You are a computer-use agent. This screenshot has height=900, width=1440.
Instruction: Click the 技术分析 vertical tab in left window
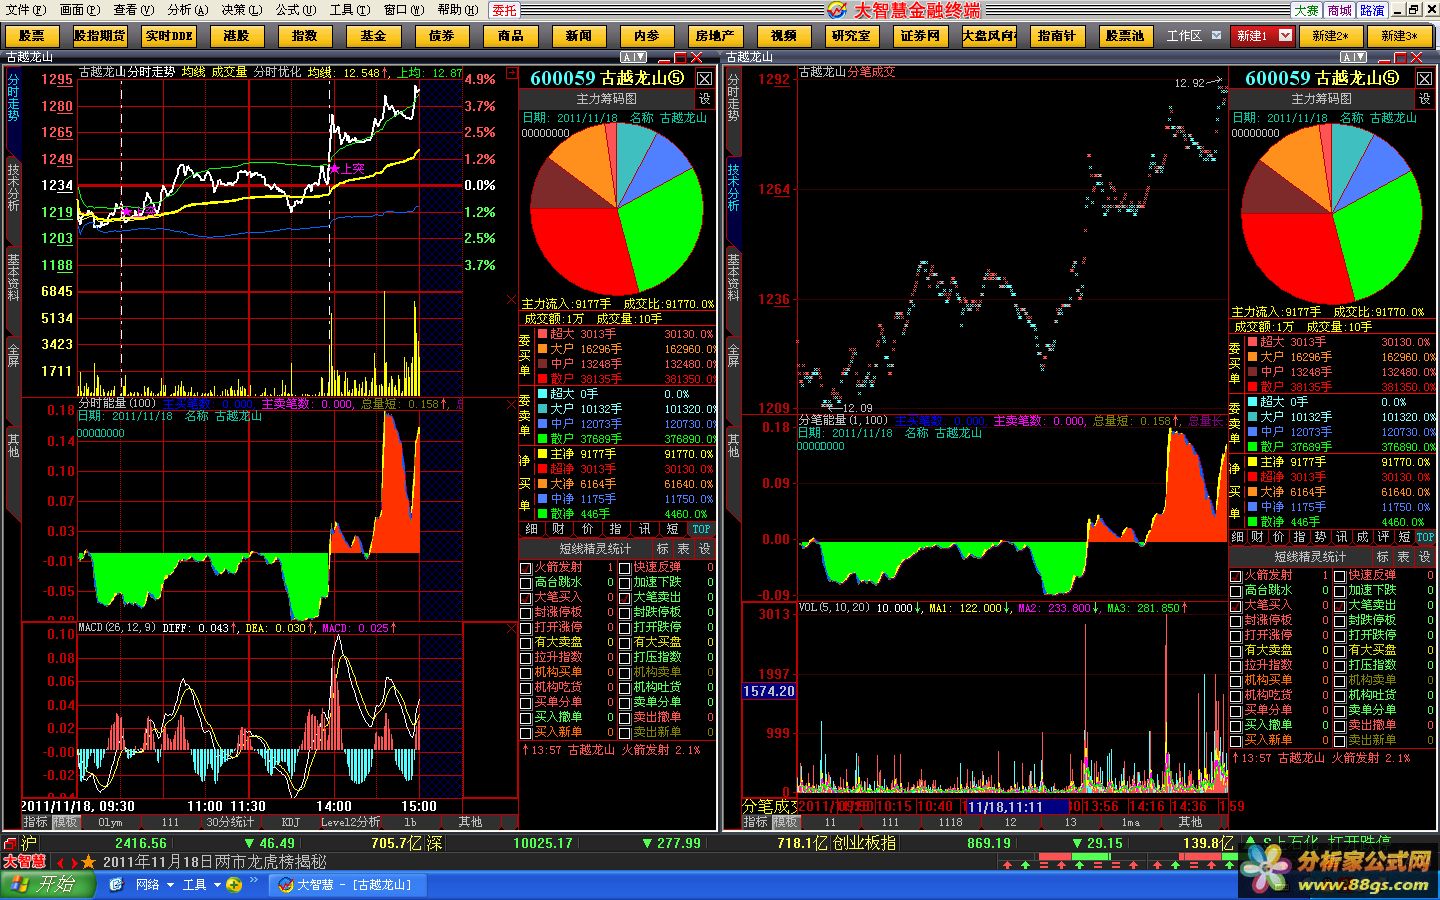point(13,188)
